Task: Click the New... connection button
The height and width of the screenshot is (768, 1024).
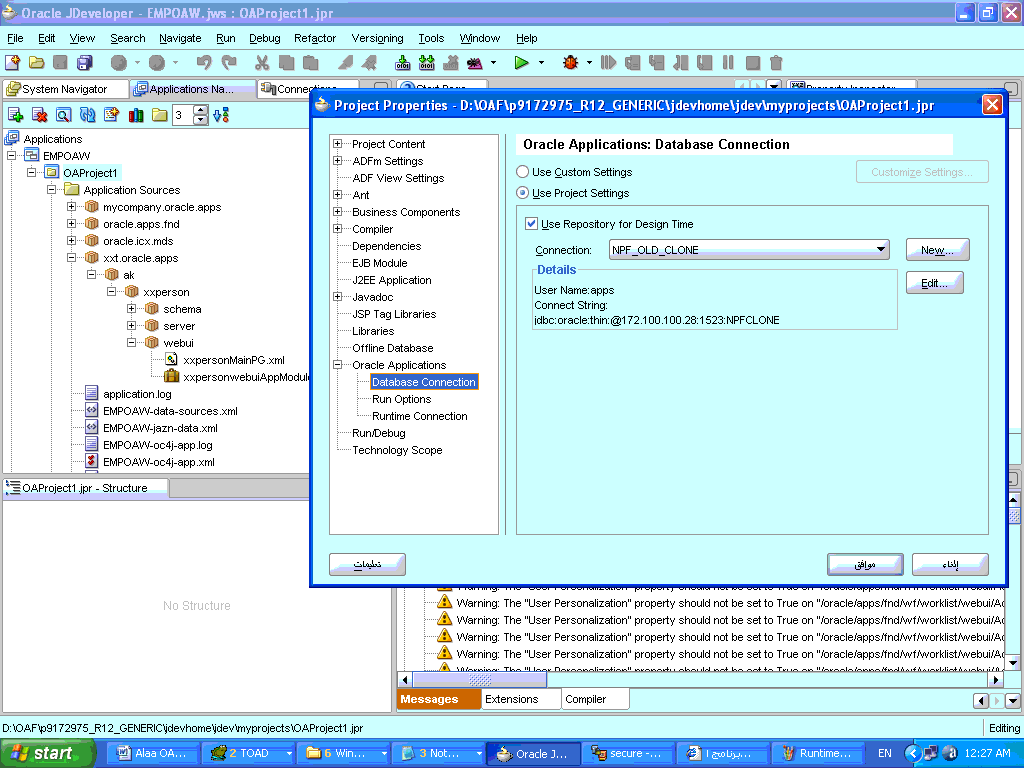Action: (x=937, y=249)
